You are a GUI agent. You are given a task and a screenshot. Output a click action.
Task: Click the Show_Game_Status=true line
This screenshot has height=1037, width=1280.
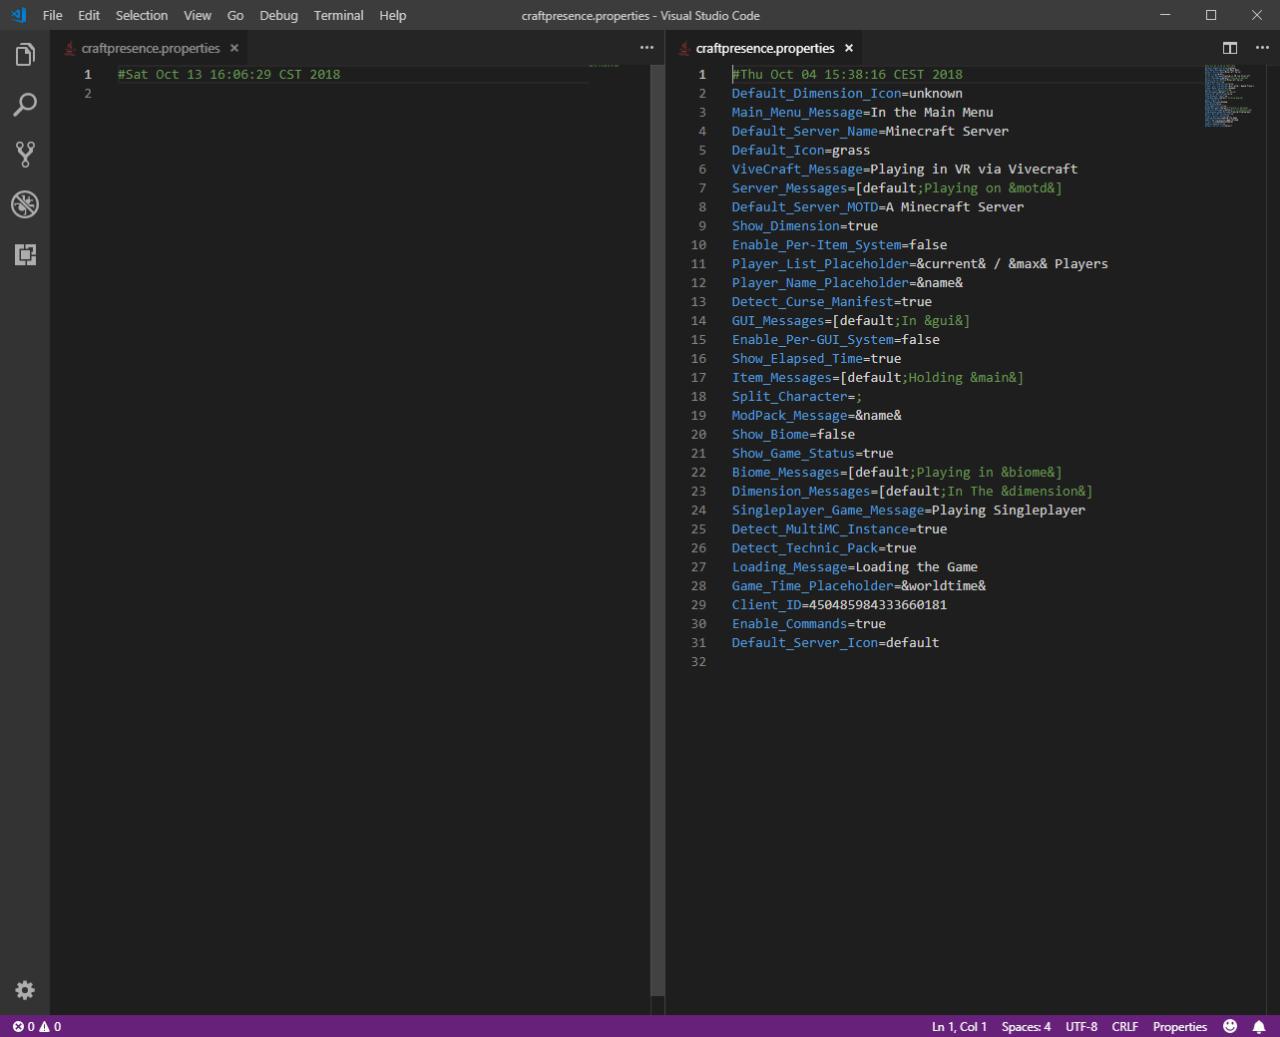[812, 454]
